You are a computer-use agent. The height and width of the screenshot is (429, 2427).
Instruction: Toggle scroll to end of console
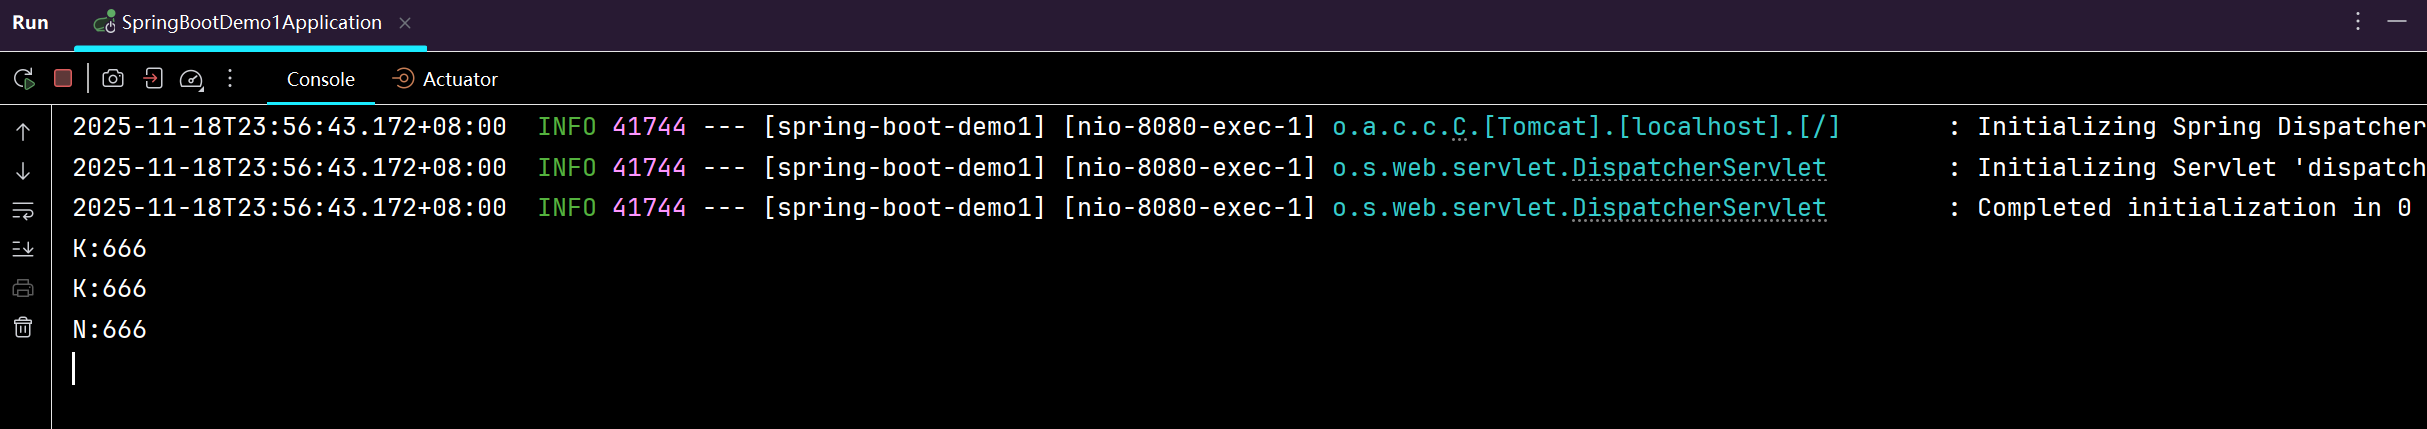coord(23,249)
